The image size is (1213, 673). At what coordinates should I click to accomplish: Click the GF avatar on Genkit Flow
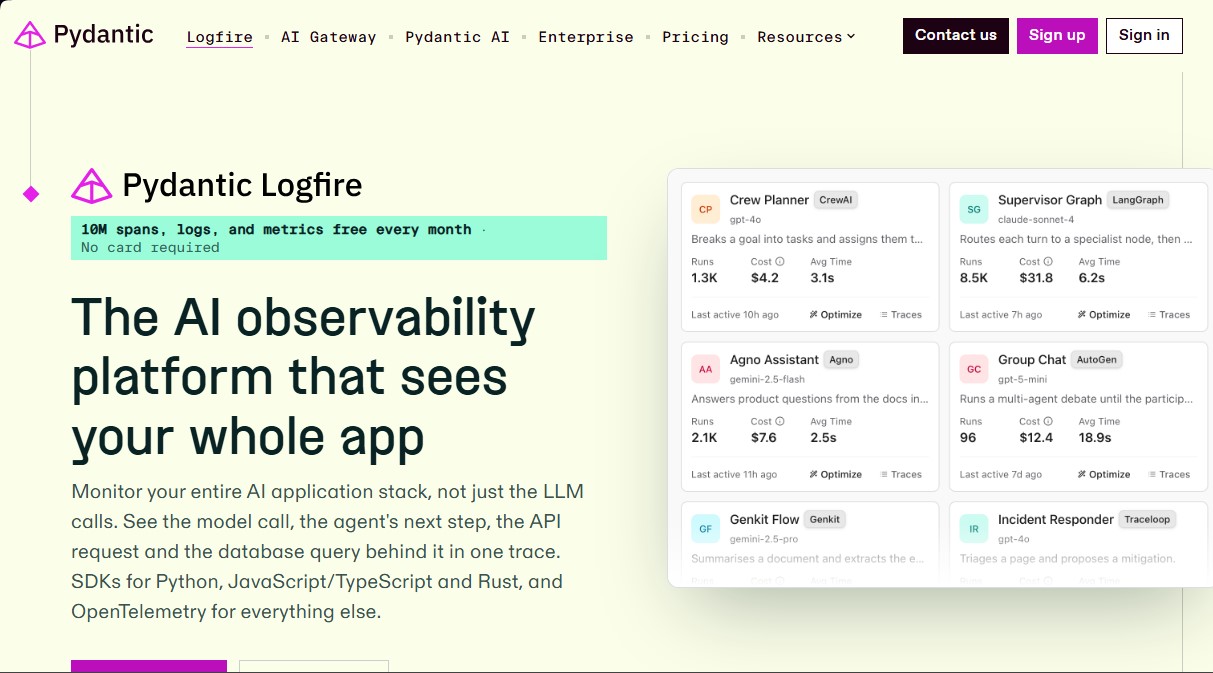click(706, 529)
